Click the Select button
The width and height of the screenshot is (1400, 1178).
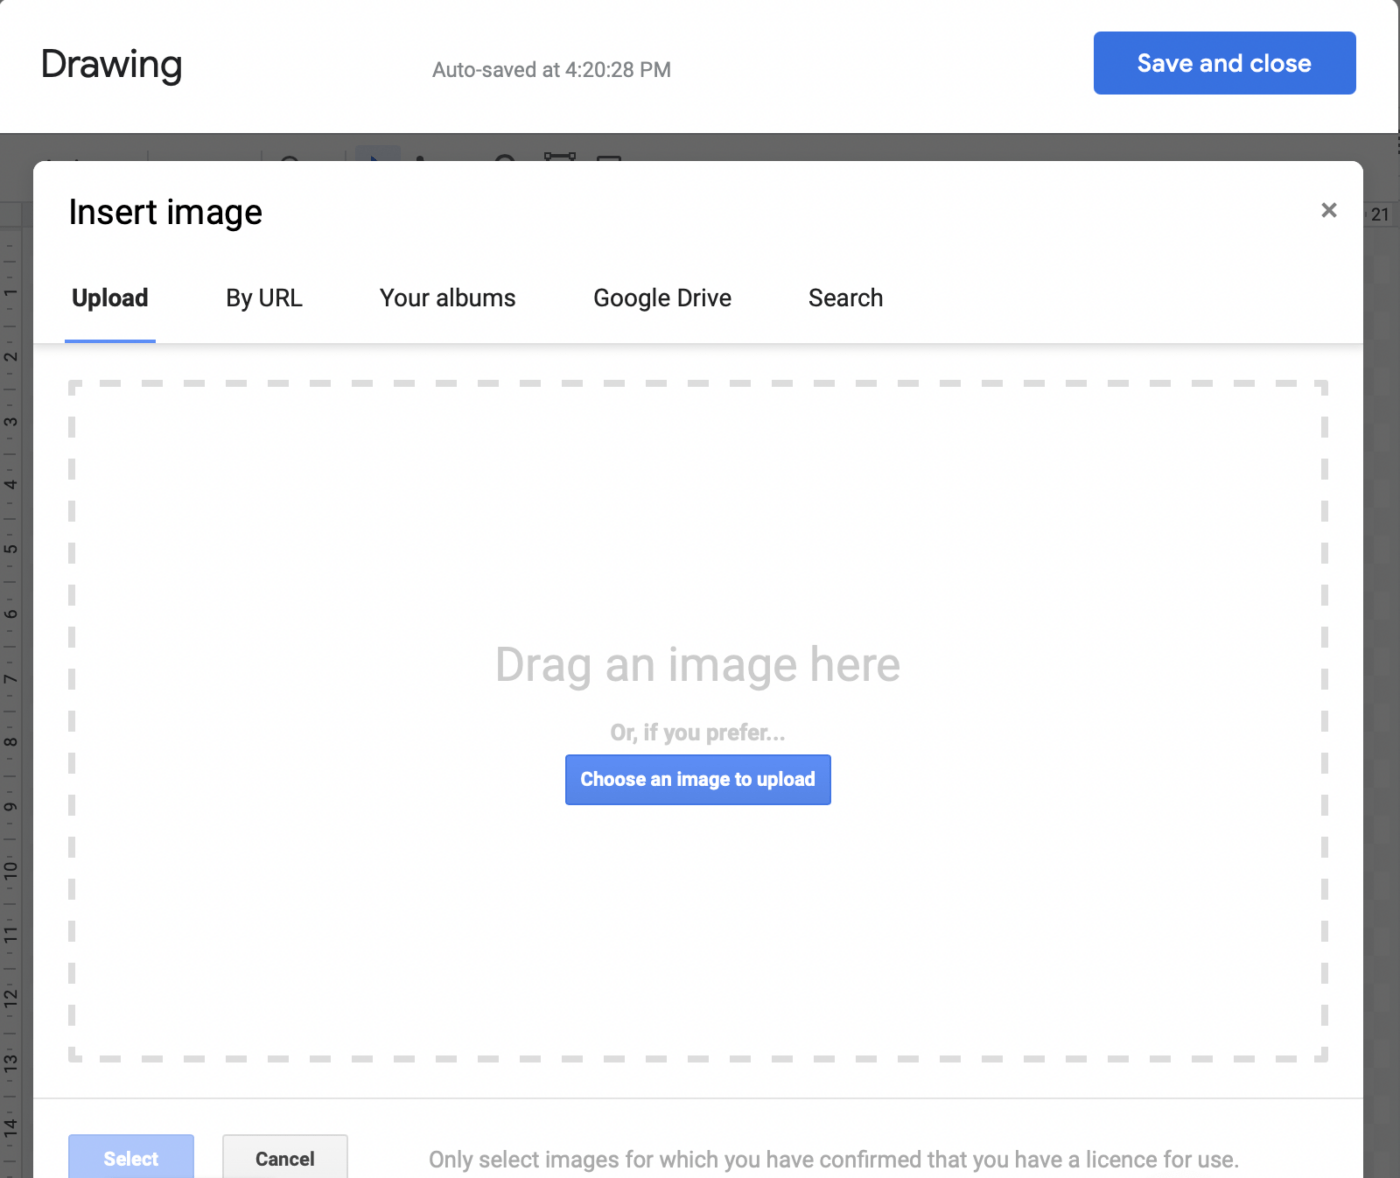(x=131, y=1158)
